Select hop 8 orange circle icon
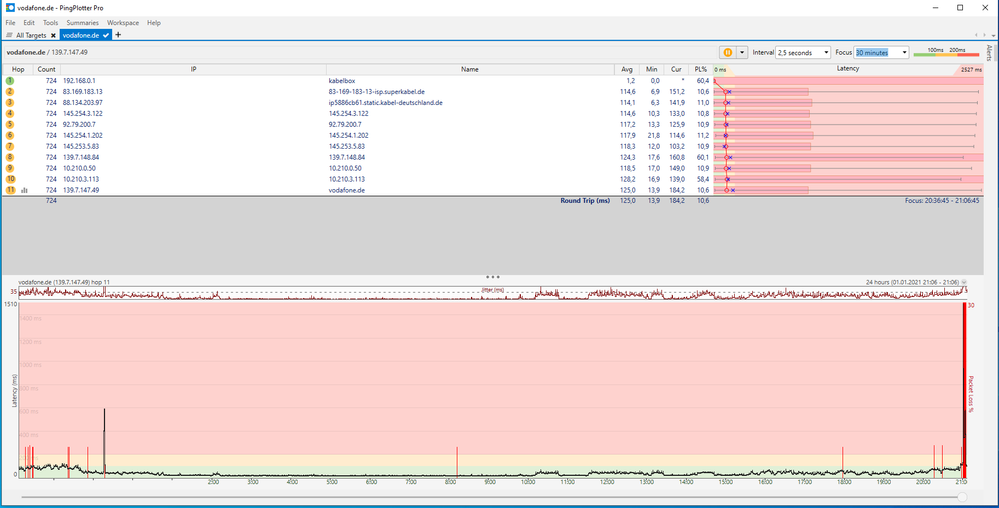This screenshot has width=999, height=508. tap(10, 157)
